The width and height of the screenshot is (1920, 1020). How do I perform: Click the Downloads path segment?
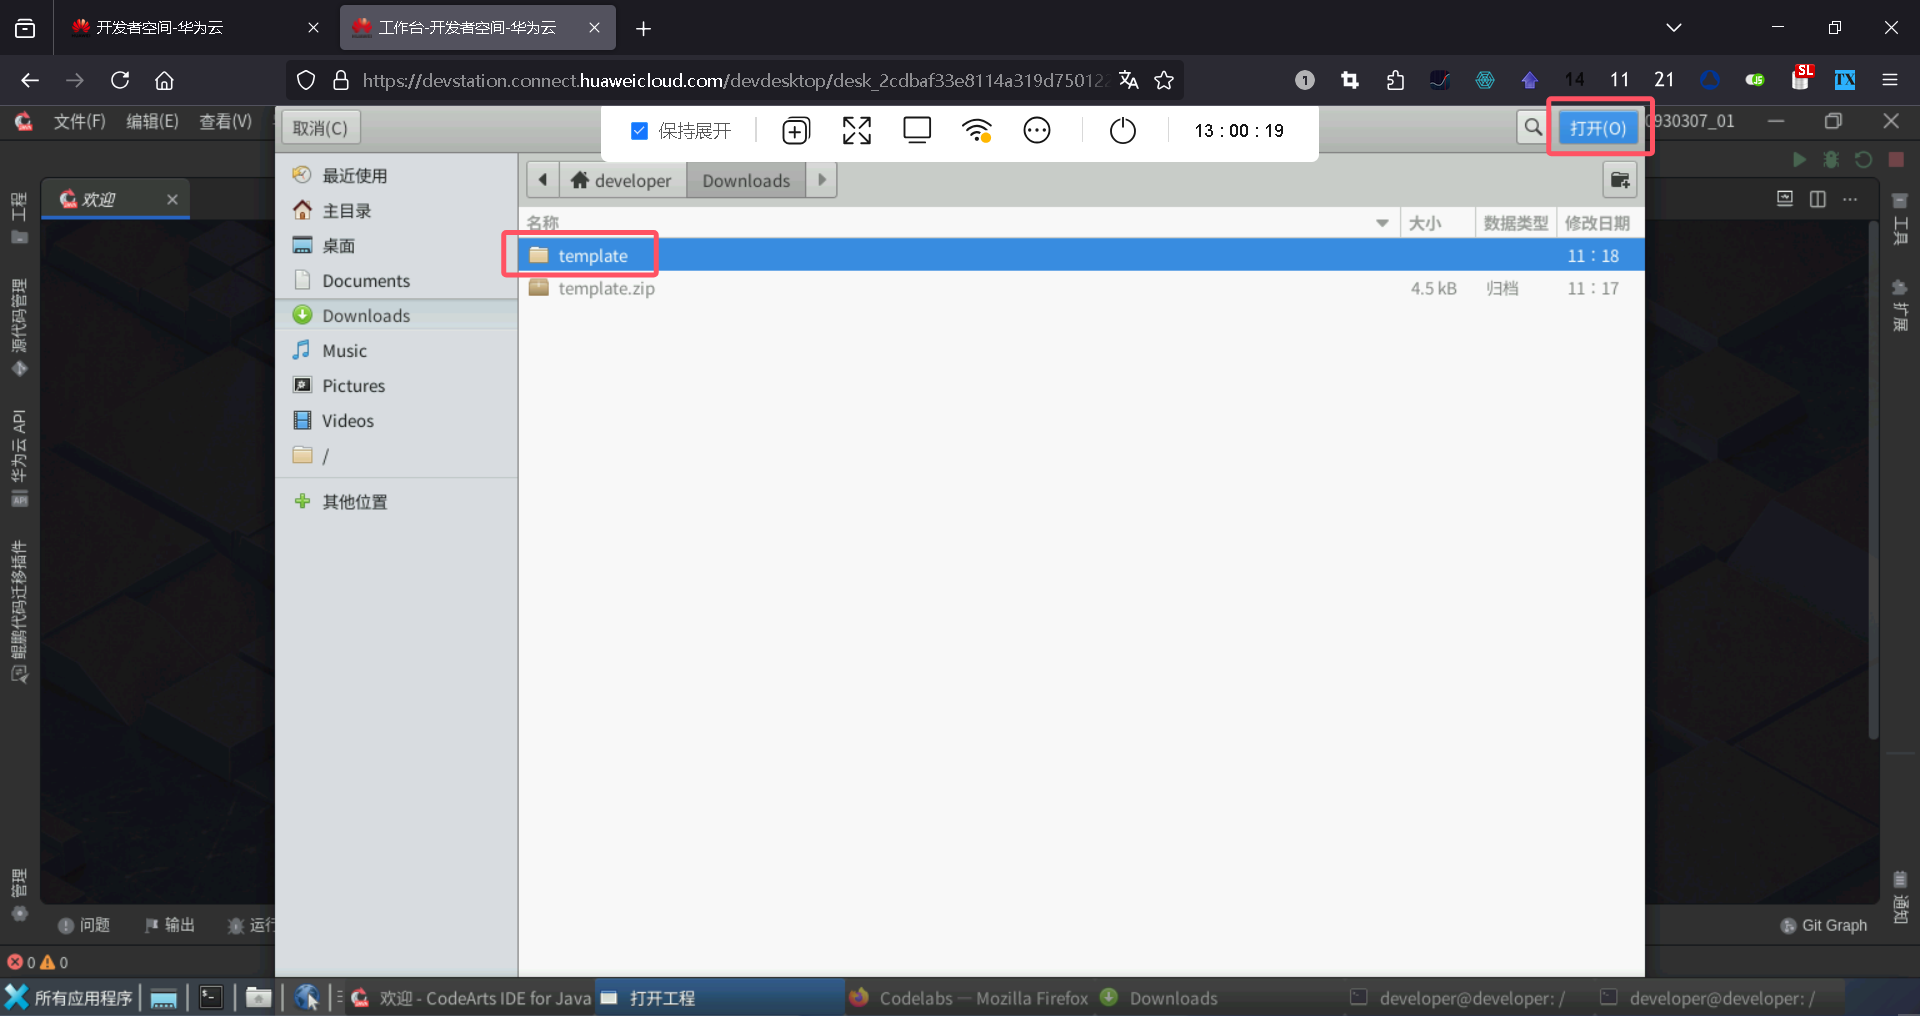pos(746,180)
